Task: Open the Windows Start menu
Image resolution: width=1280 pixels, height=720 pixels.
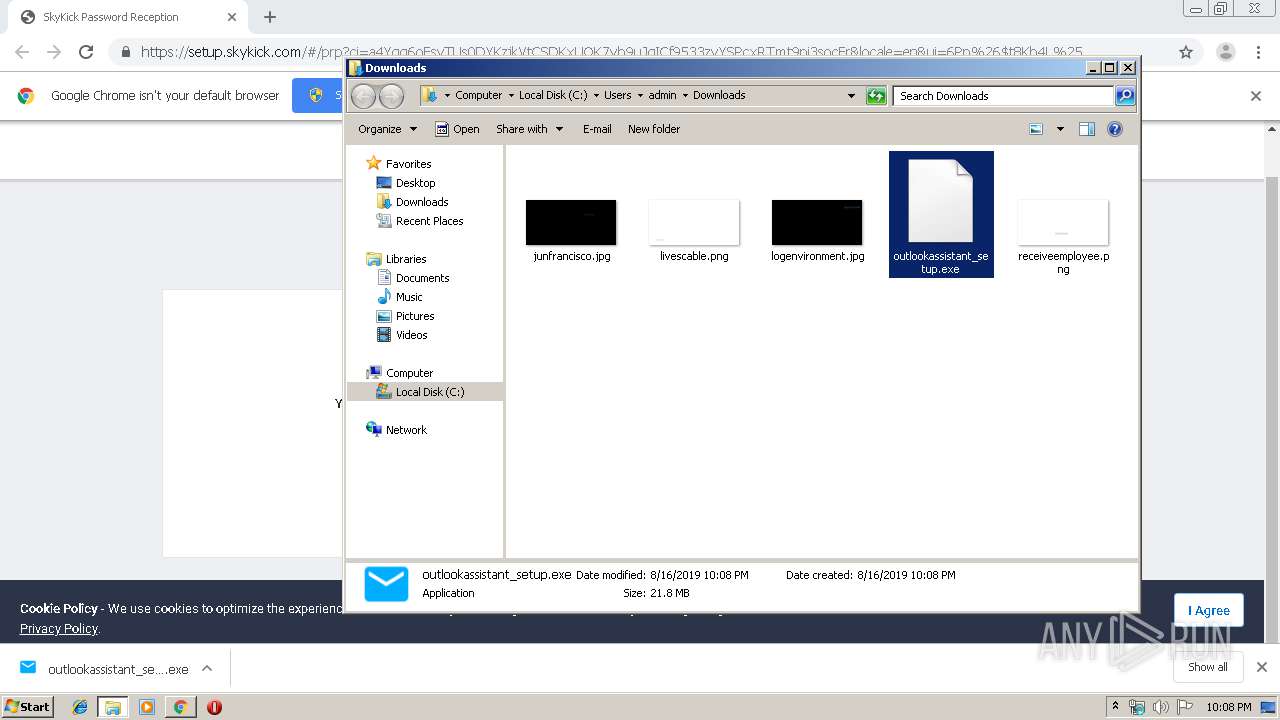Action: point(28,706)
